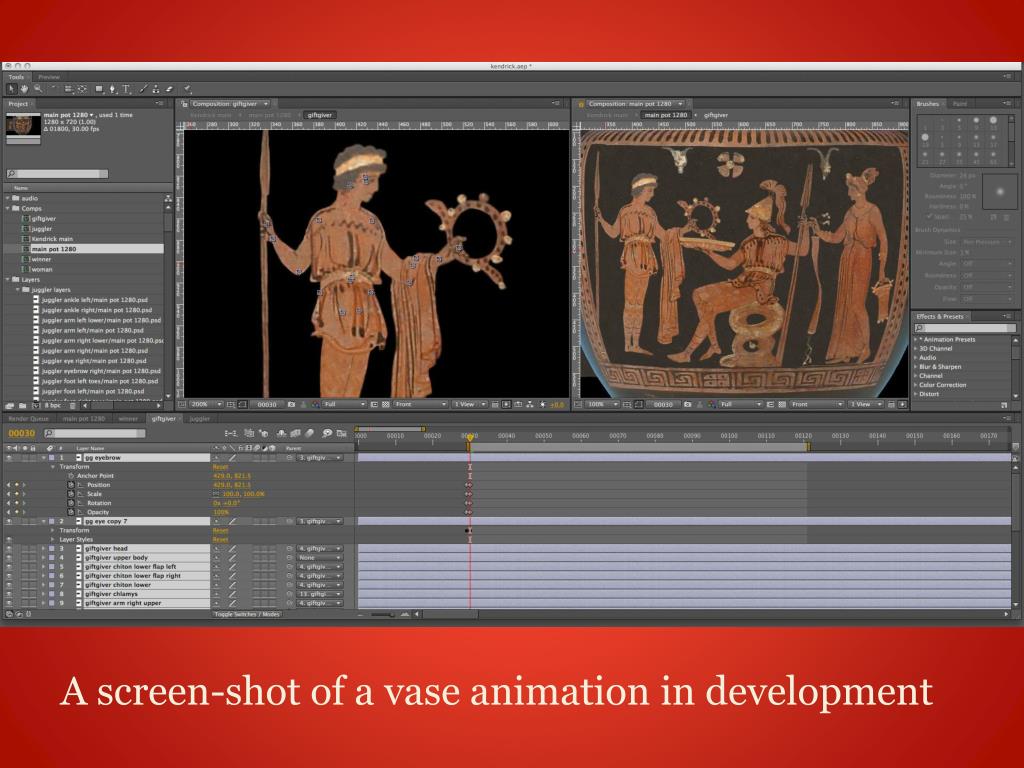Click current time indicator on timeline ruler

[x=470, y=437]
